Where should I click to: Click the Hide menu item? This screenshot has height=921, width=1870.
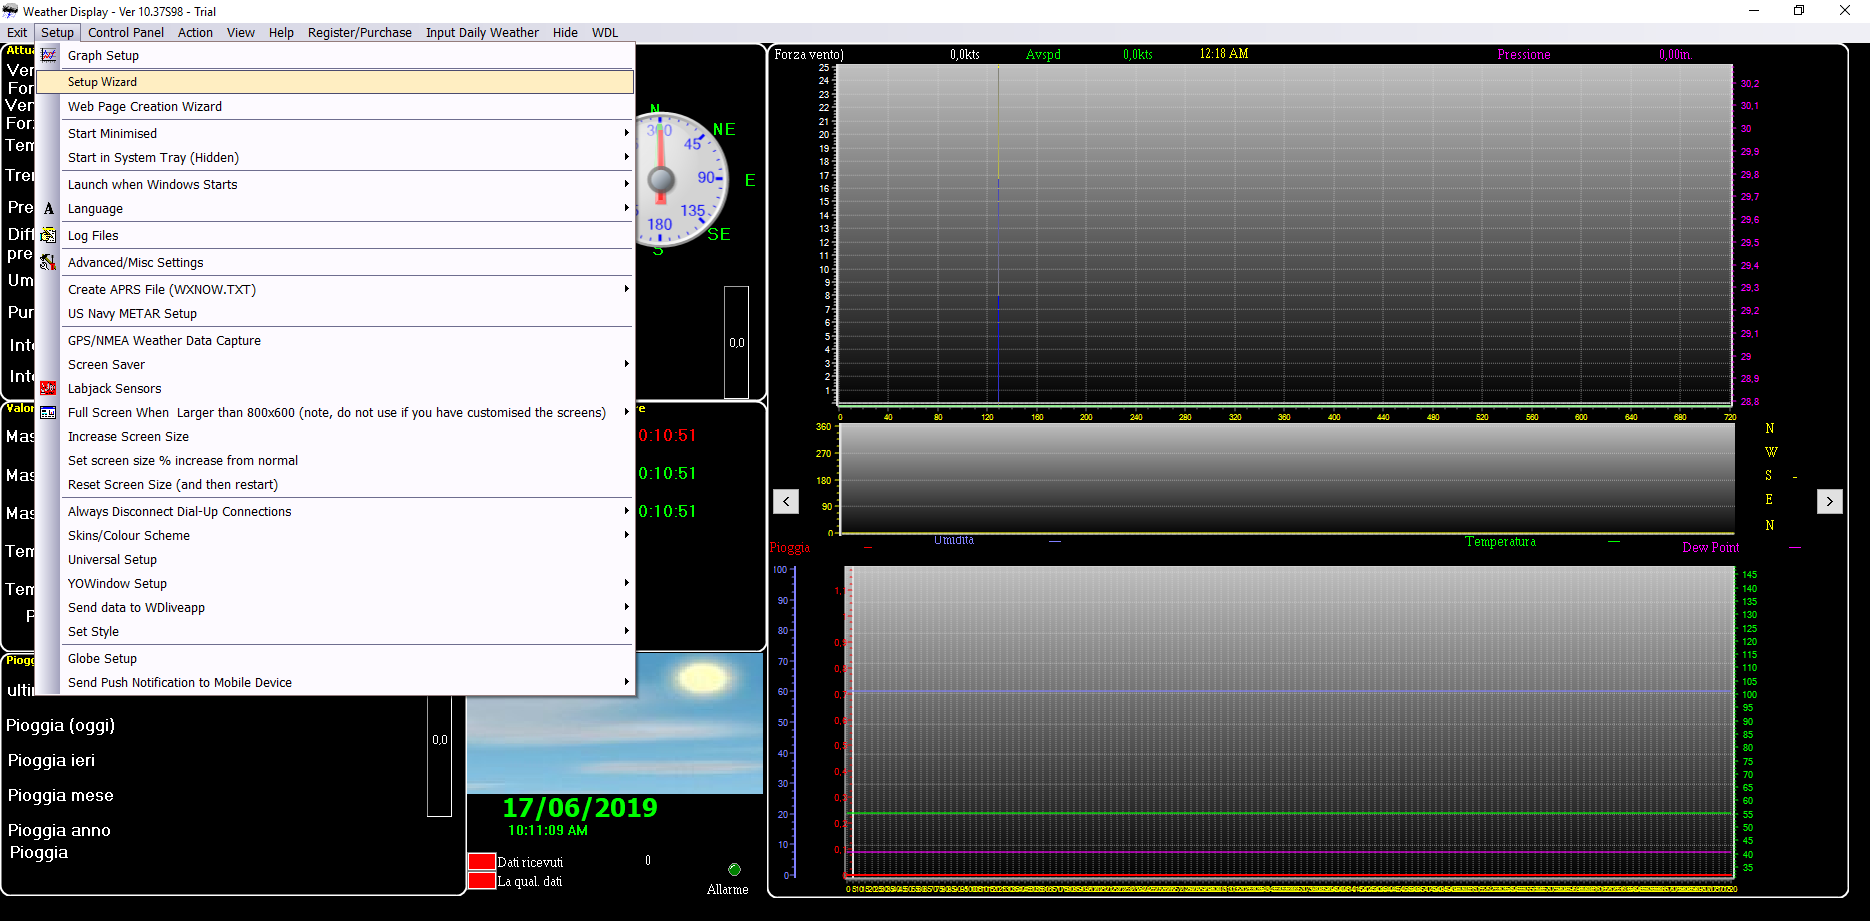(x=565, y=32)
